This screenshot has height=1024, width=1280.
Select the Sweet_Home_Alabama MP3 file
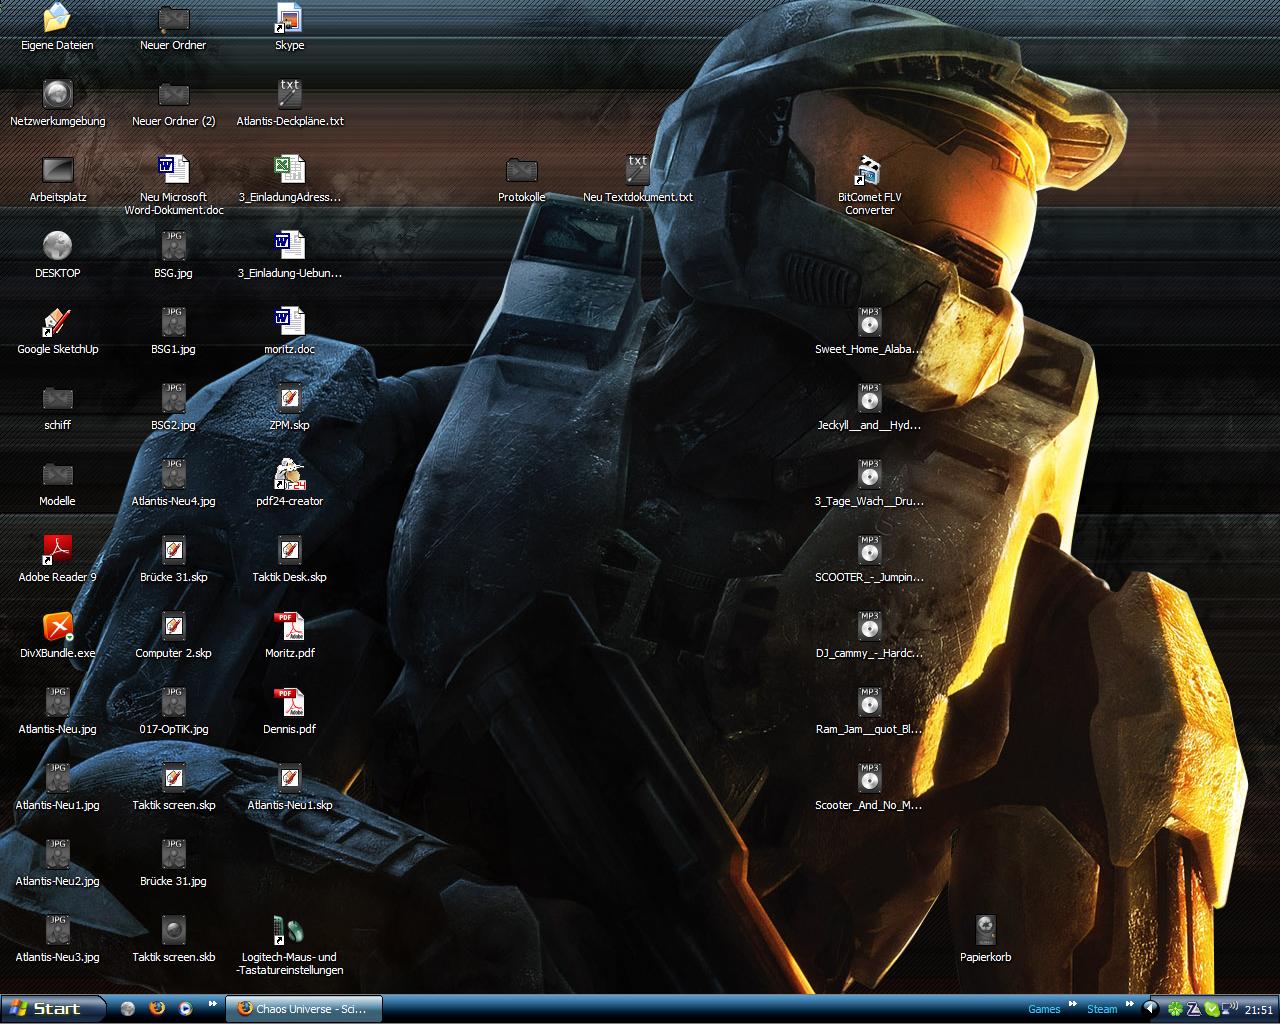point(868,323)
